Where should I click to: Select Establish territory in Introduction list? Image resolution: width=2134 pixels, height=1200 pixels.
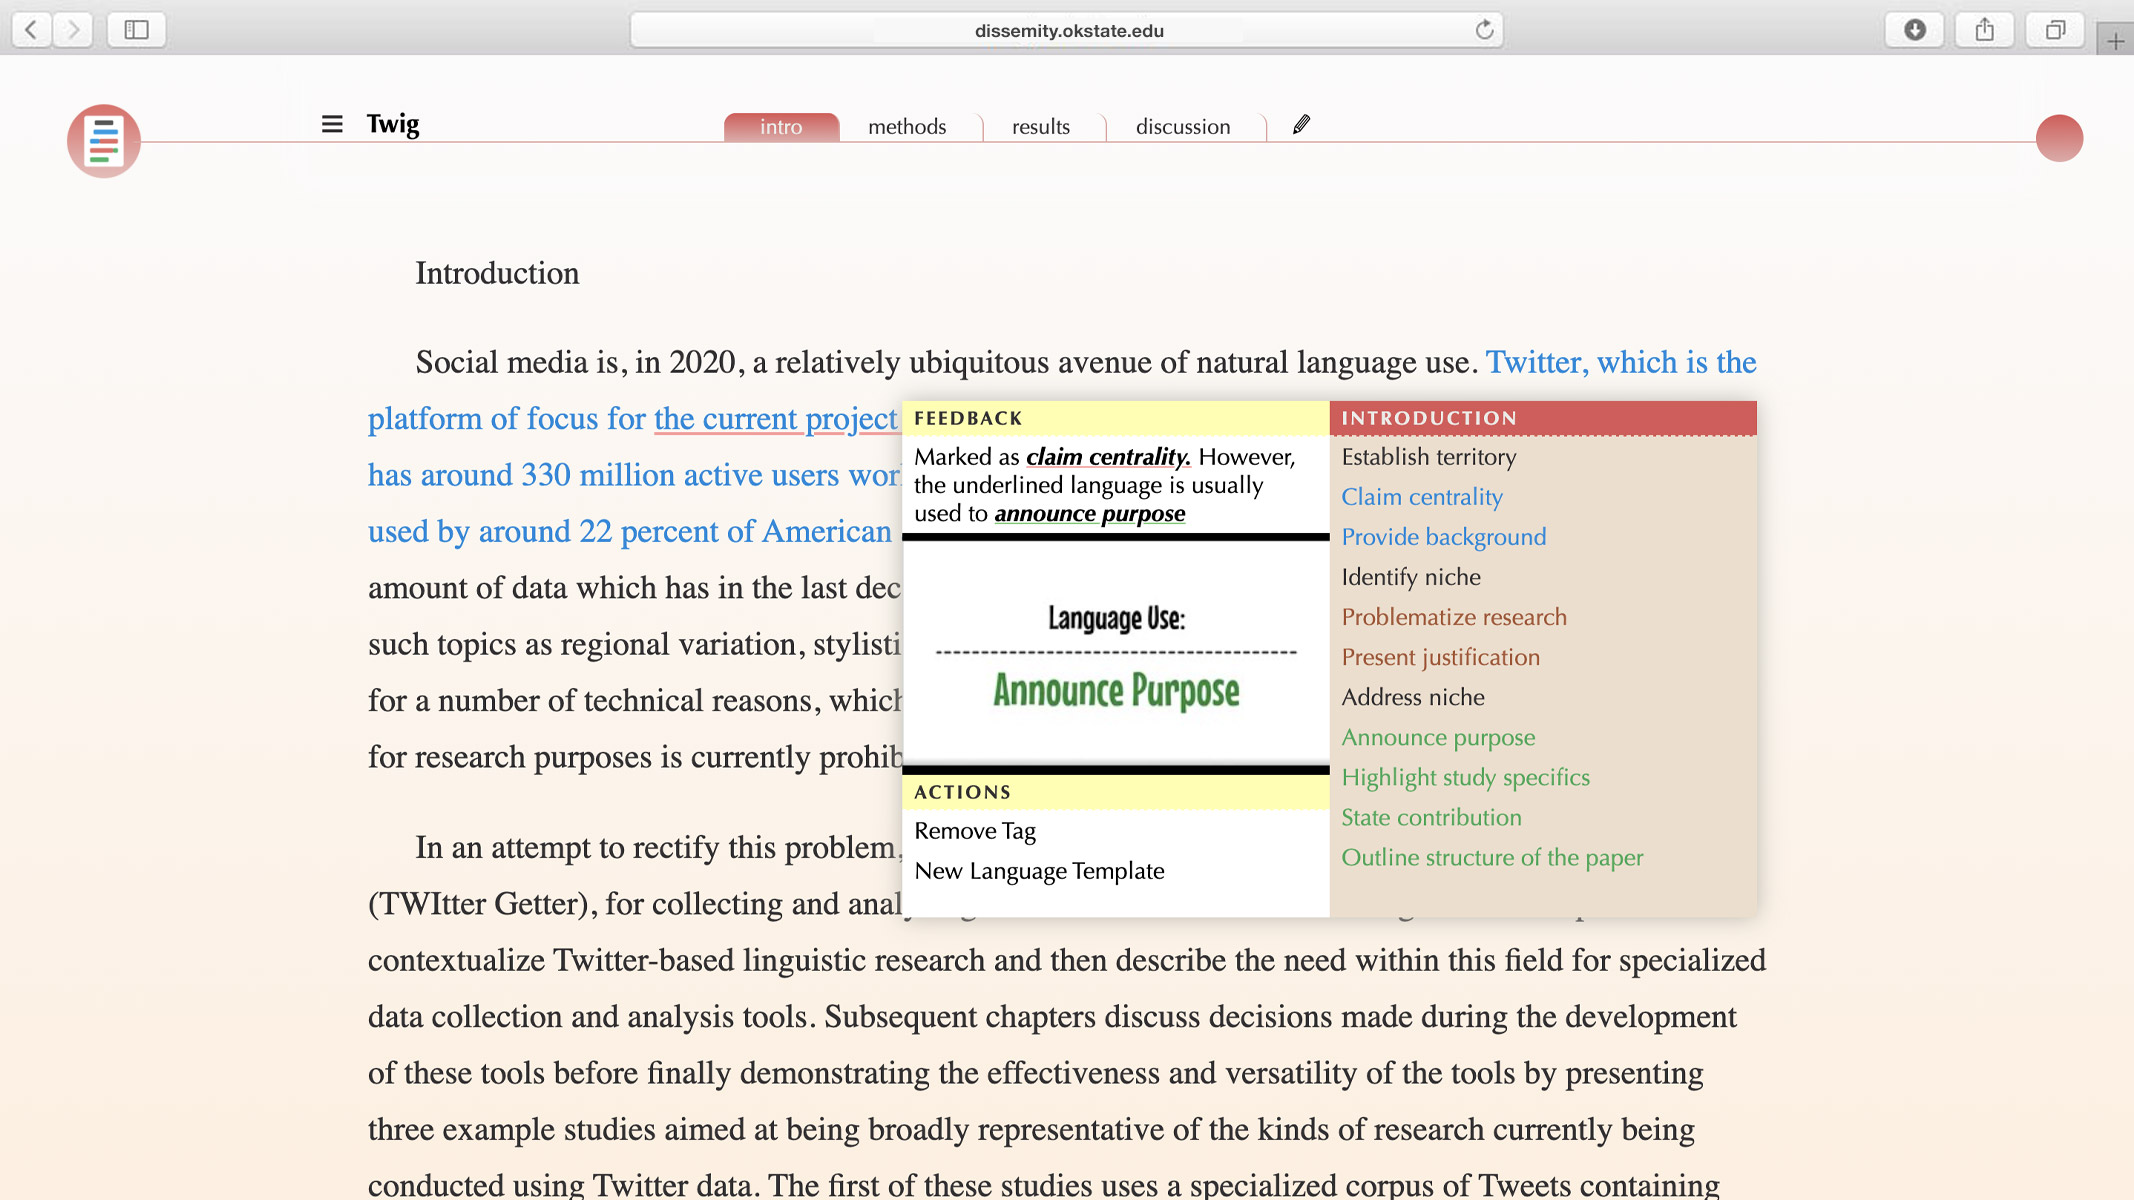[1429, 457]
